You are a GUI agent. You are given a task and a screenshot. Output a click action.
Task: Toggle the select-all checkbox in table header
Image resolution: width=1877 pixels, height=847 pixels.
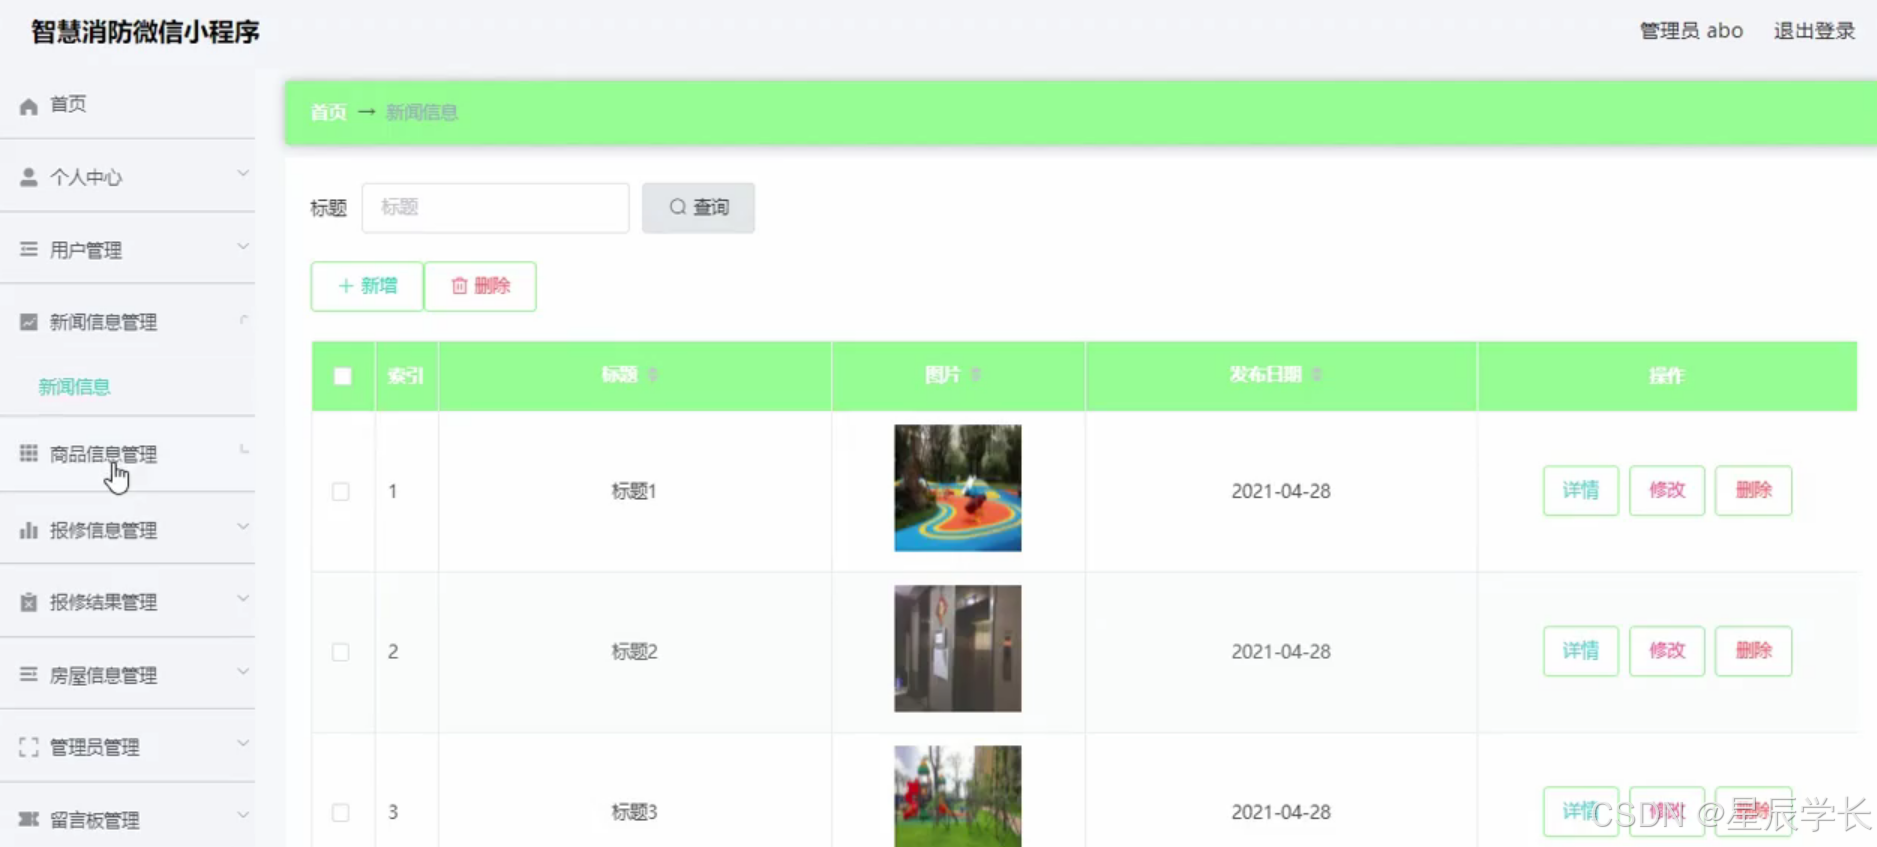(x=343, y=376)
